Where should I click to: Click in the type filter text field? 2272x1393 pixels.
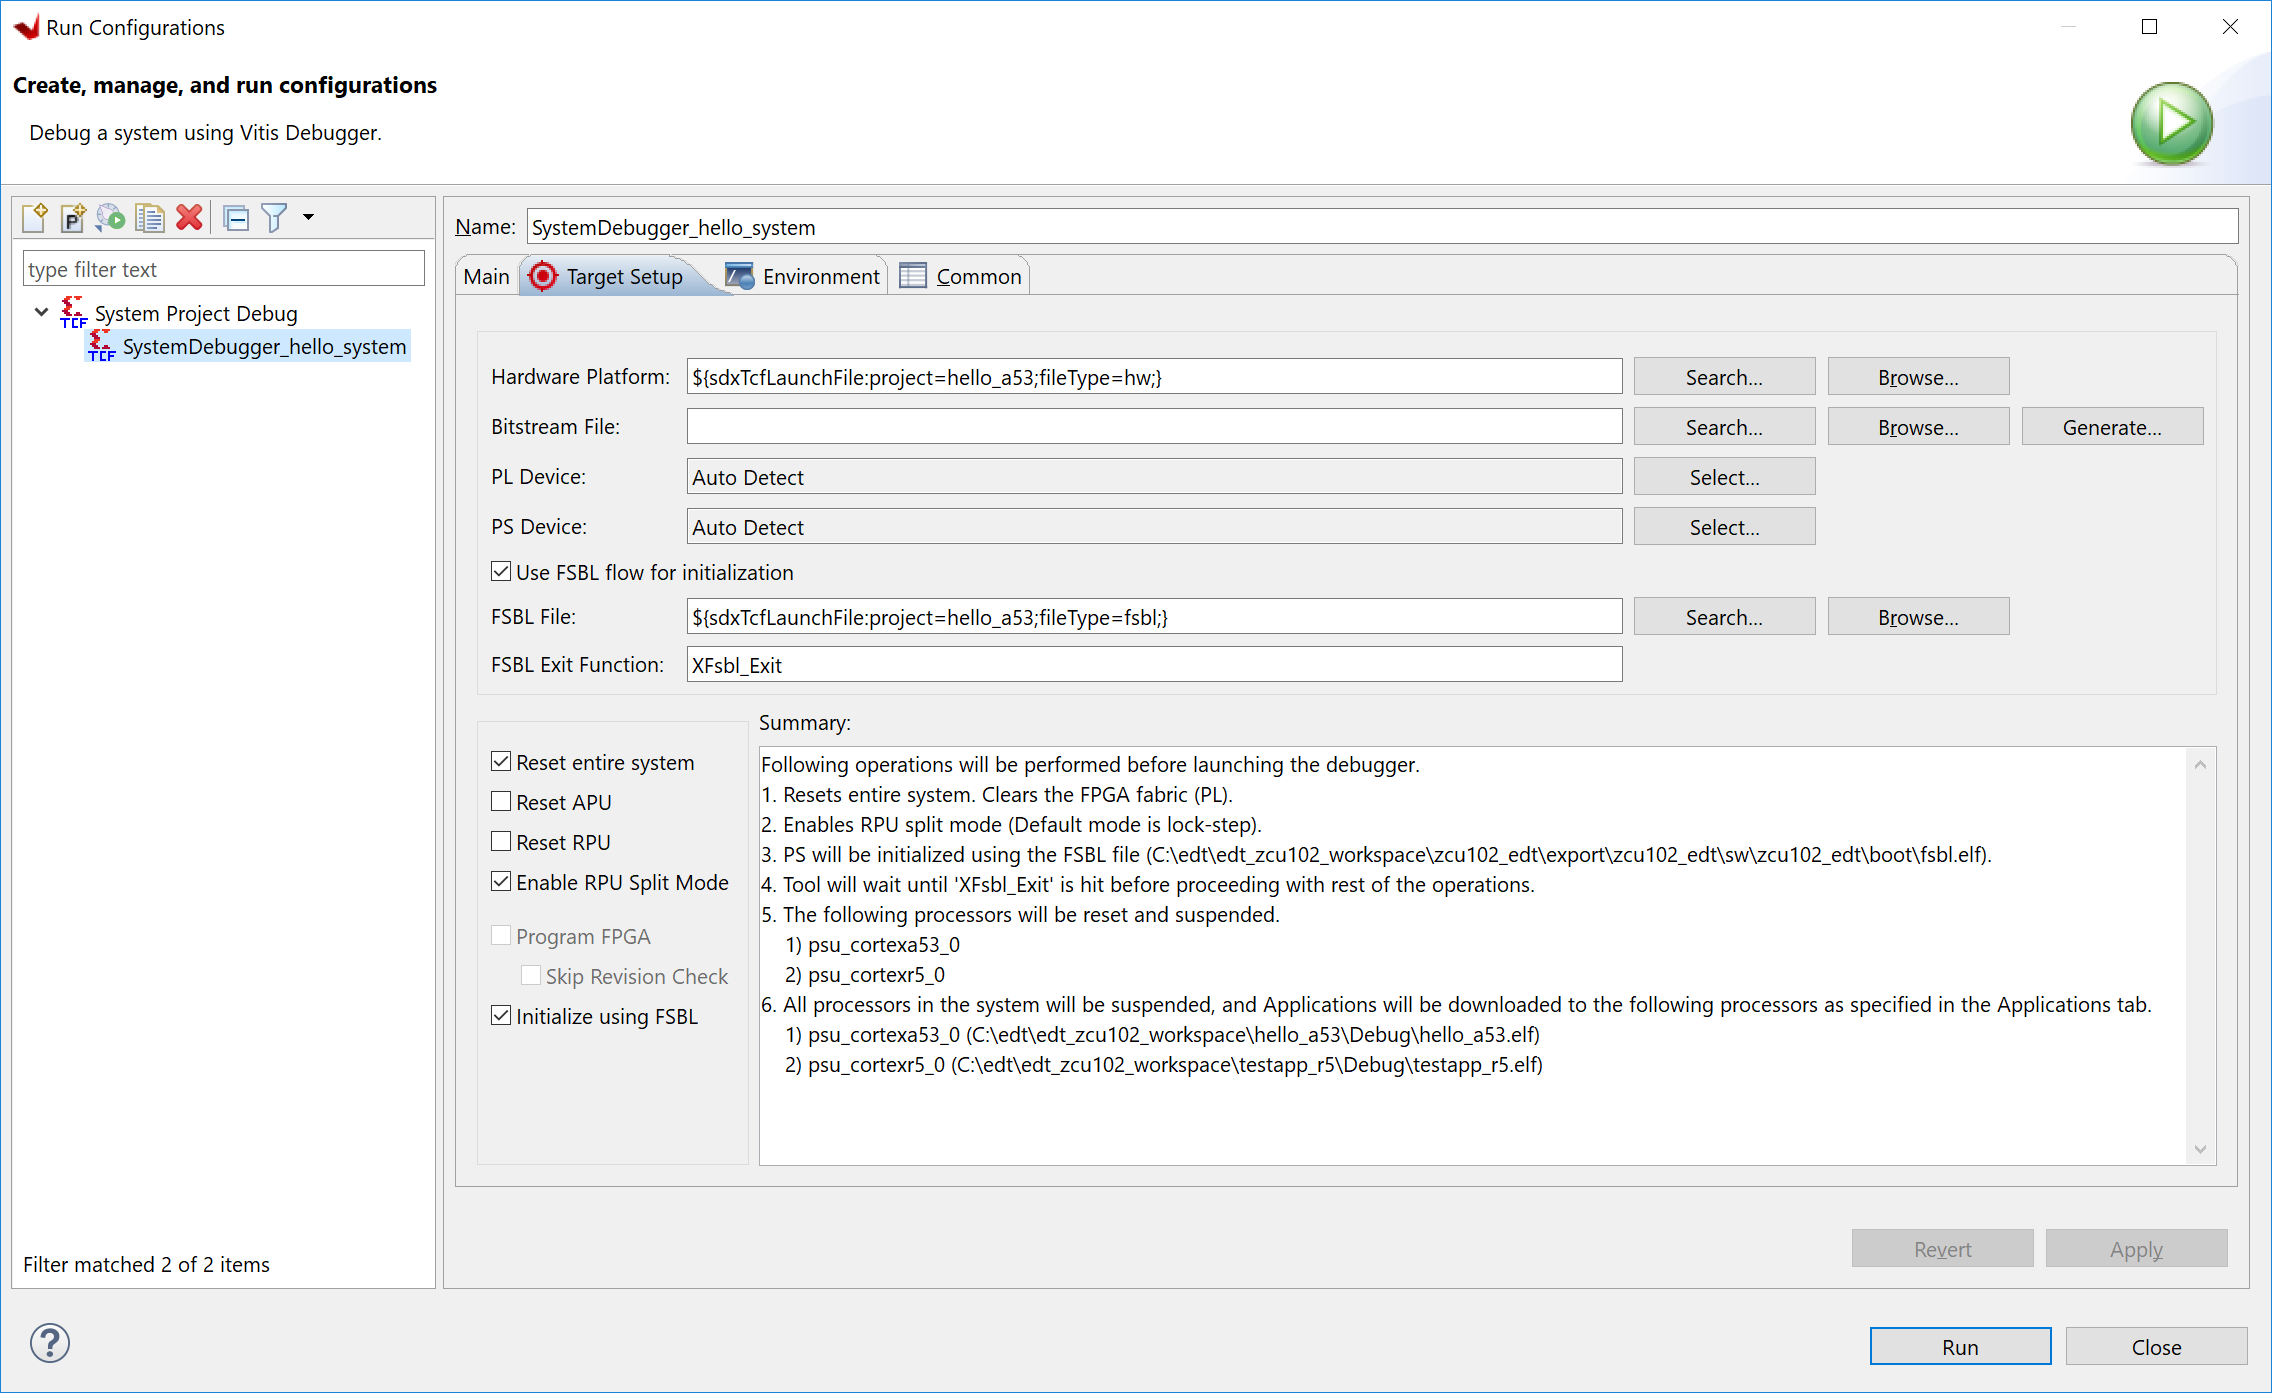[224, 269]
